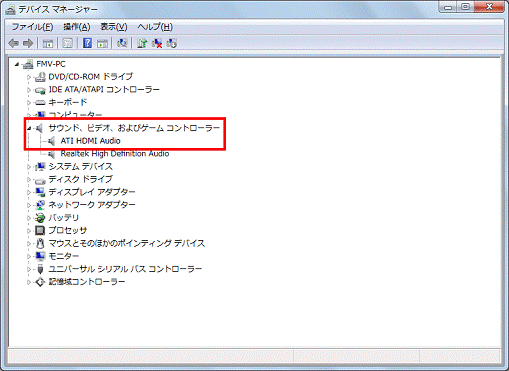Select the ユニバーサル シリアル バス コントローラー label

pos(125,269)
